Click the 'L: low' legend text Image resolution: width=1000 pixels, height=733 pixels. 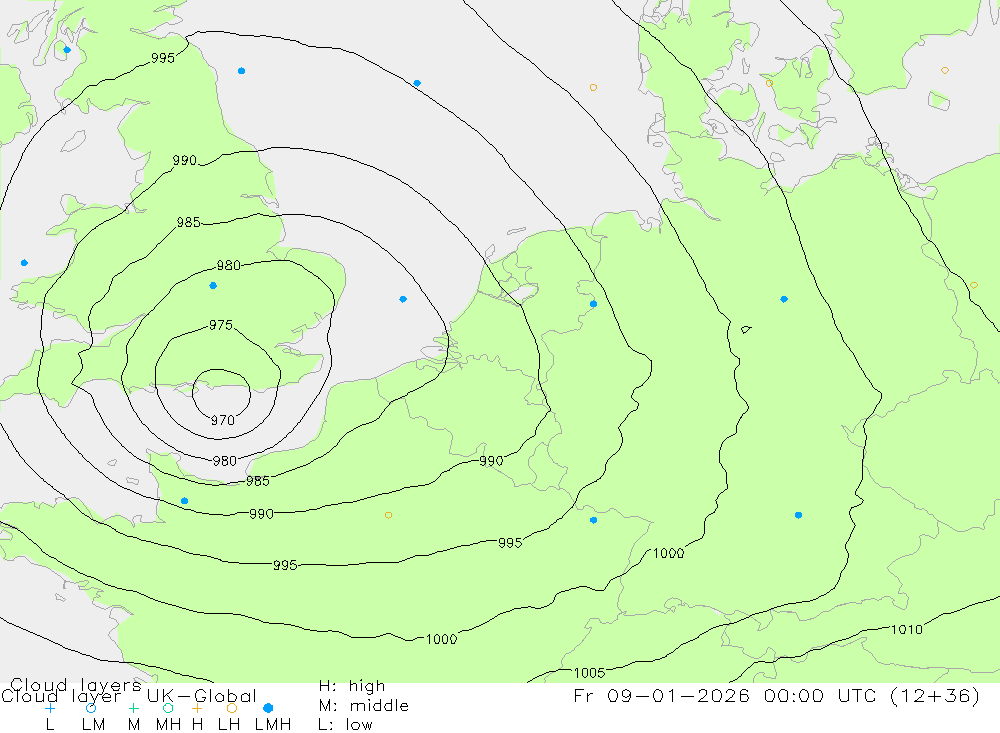[345, 725]
